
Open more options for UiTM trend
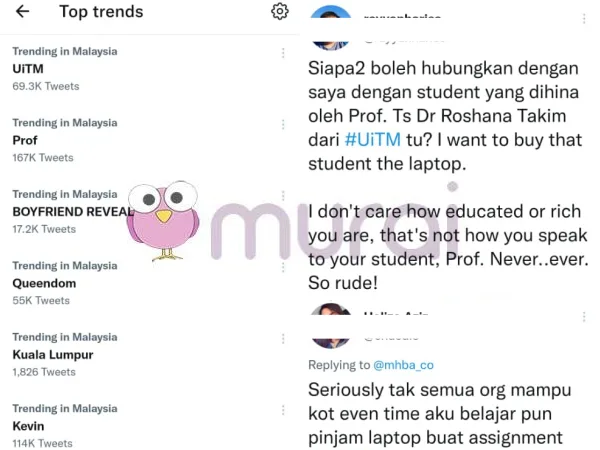pos(283,53)
